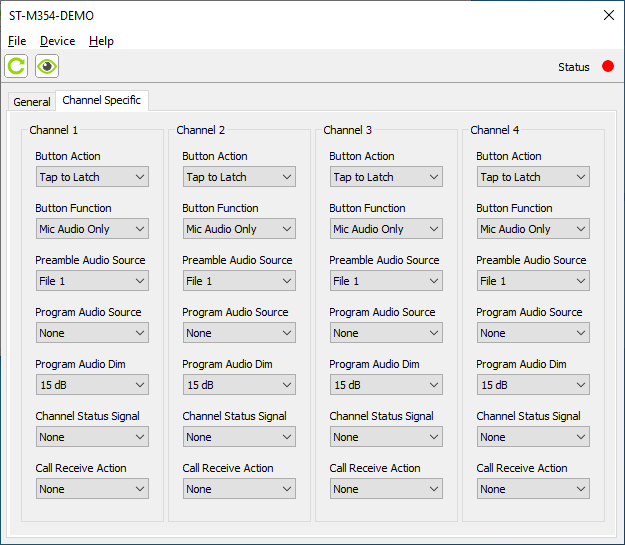Click the red Status indicator
Screen dimensions: 625x545
pos(608,67)
